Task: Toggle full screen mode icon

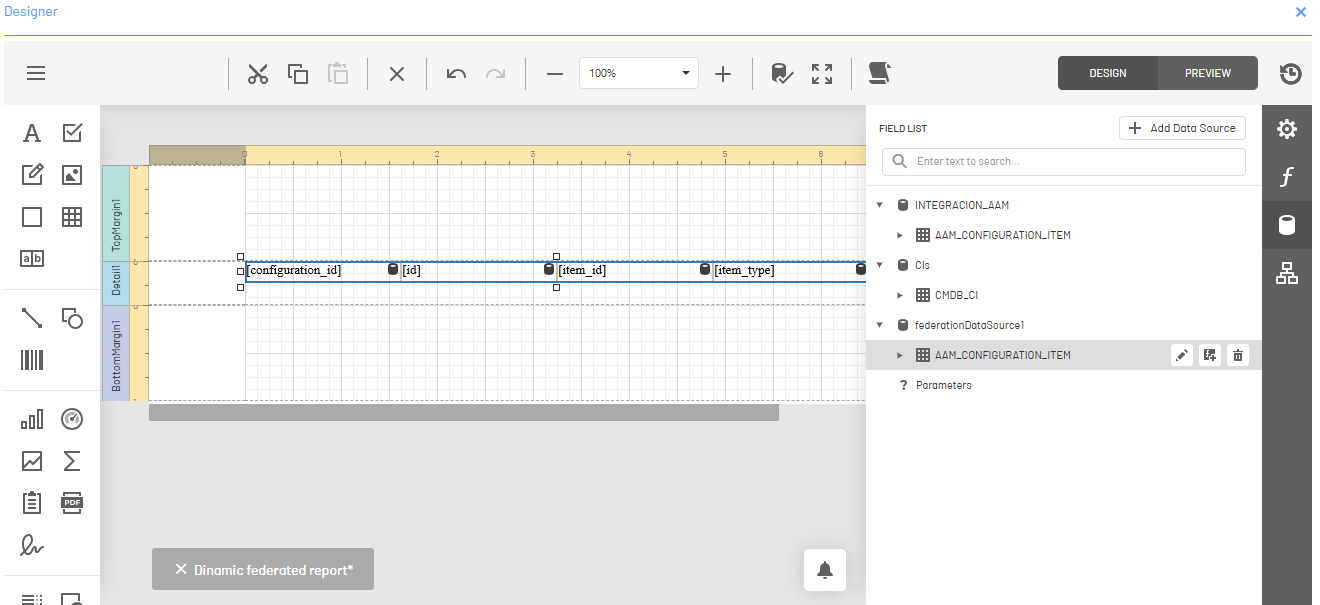Action: (822, 74)
